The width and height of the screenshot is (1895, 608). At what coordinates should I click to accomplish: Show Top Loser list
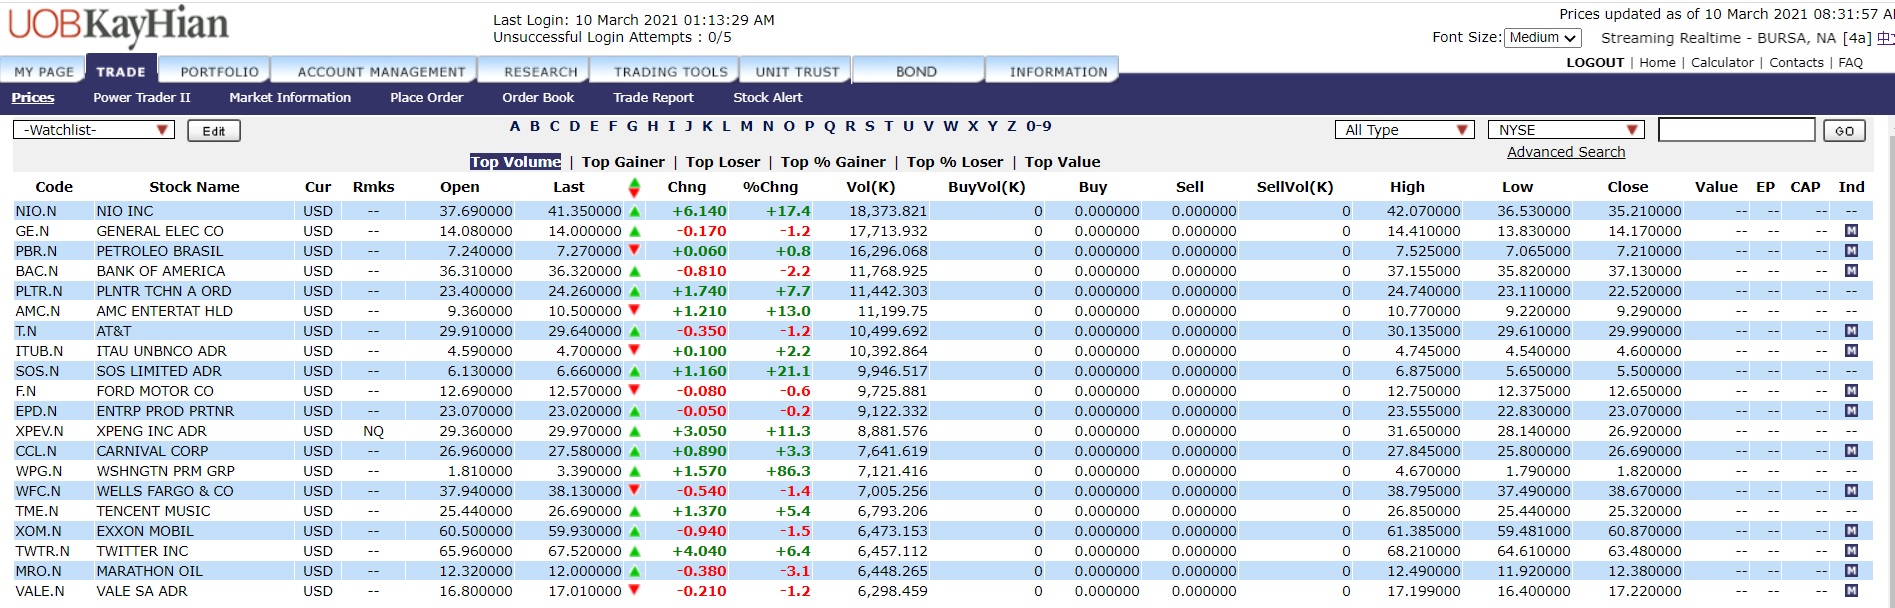(x=723, y=162)
